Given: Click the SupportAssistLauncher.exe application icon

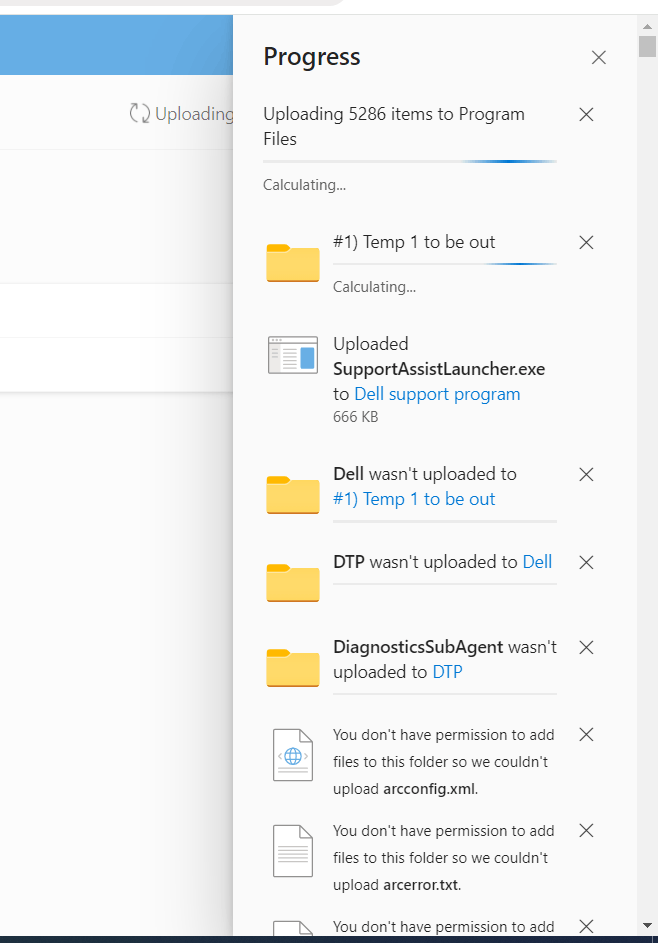Looking at the screenshot, I should 293,355.
